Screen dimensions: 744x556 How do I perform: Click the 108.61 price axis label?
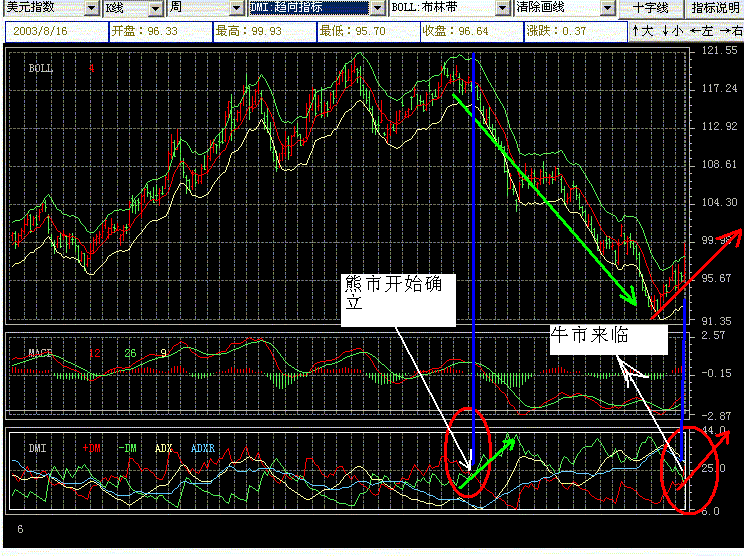click(x=719, y=164)
